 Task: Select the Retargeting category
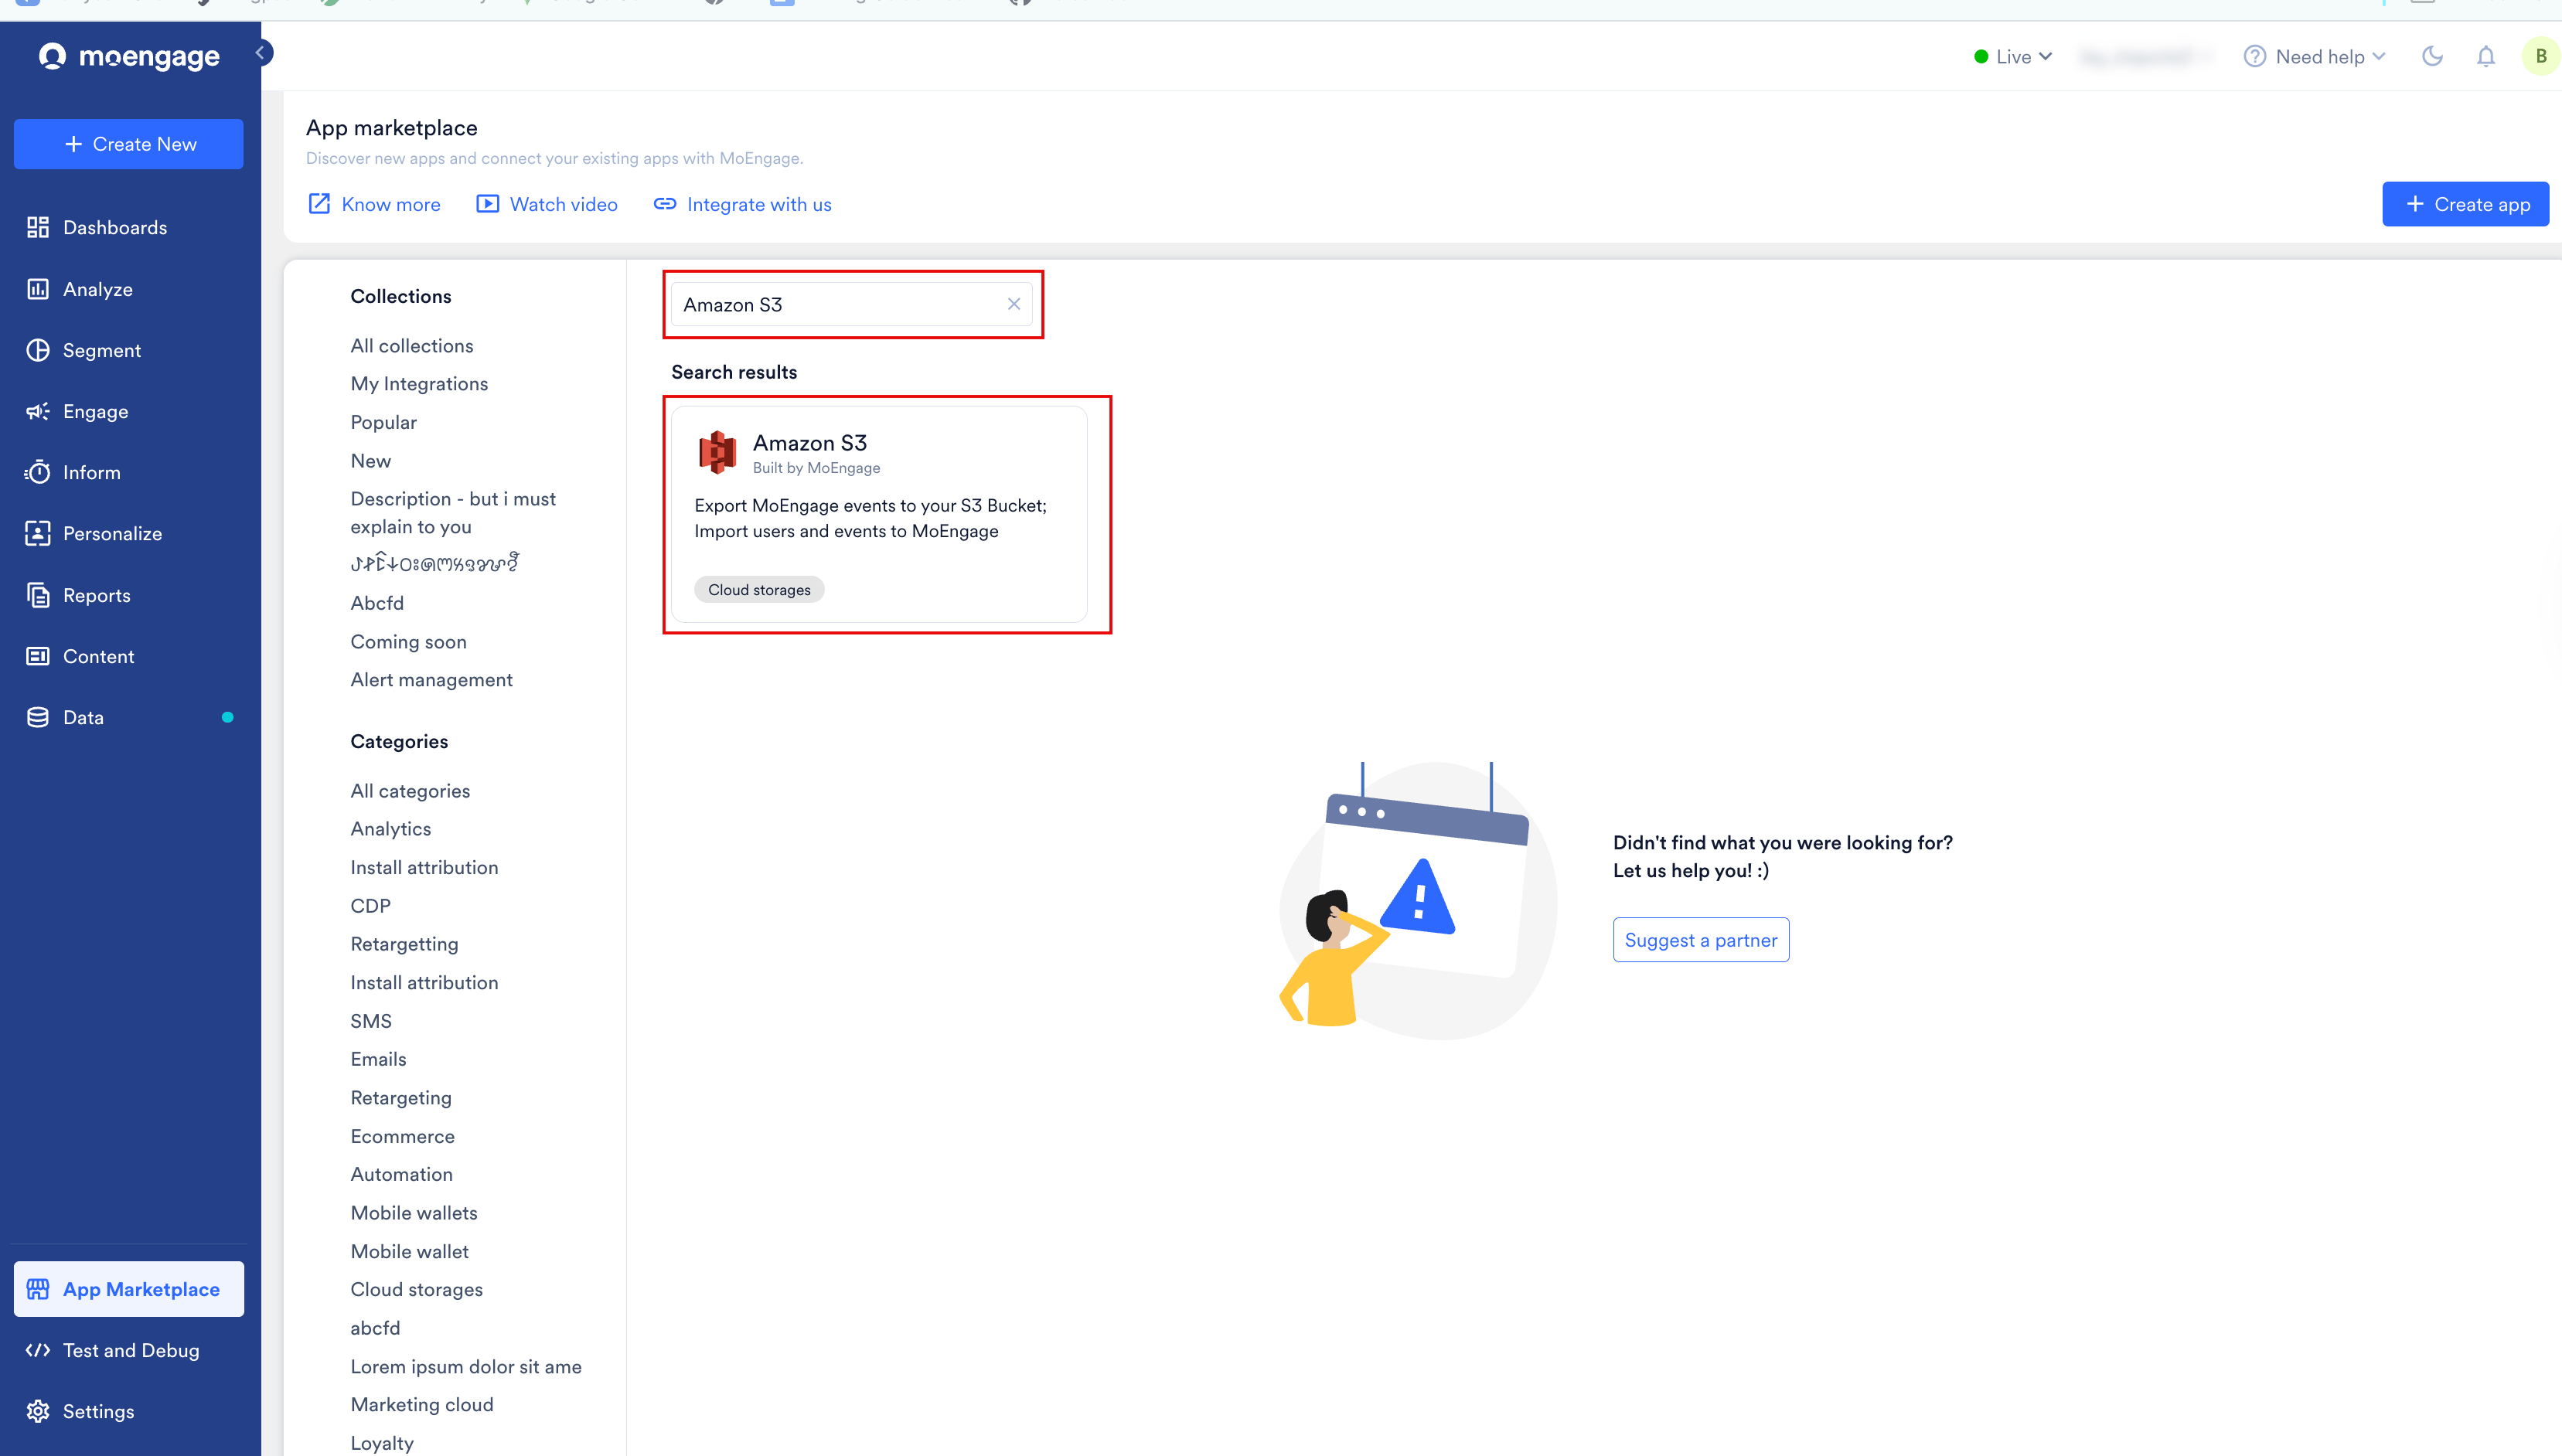coord(401,1098)
